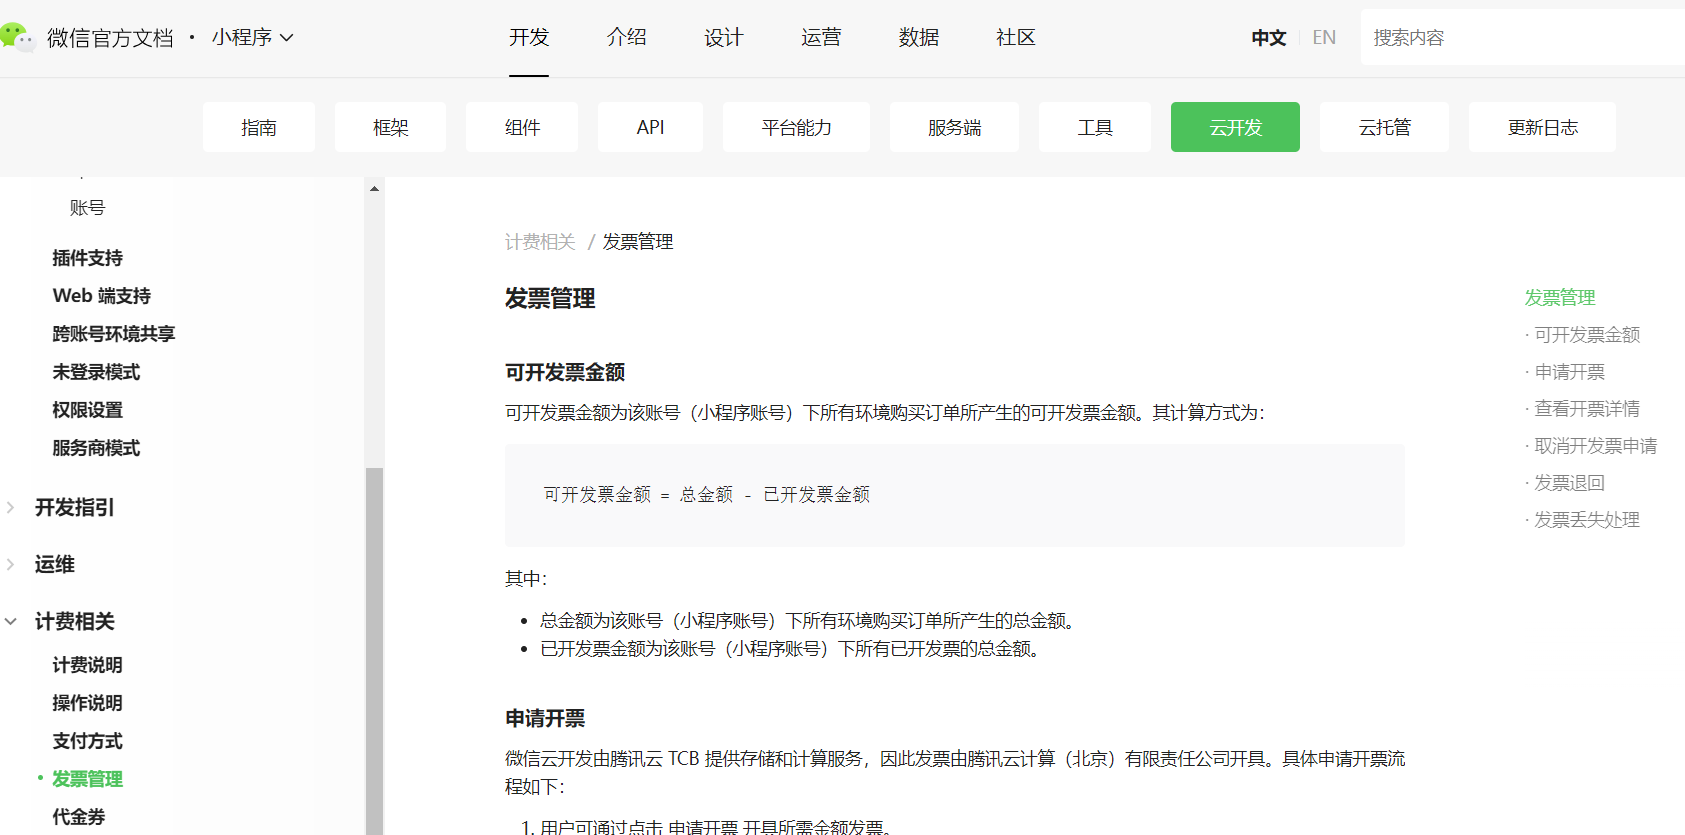Viewport: 1685px width, 835px height.
Task: Switch to the 运营 navigation tab
Action: (x=821, y=37)
